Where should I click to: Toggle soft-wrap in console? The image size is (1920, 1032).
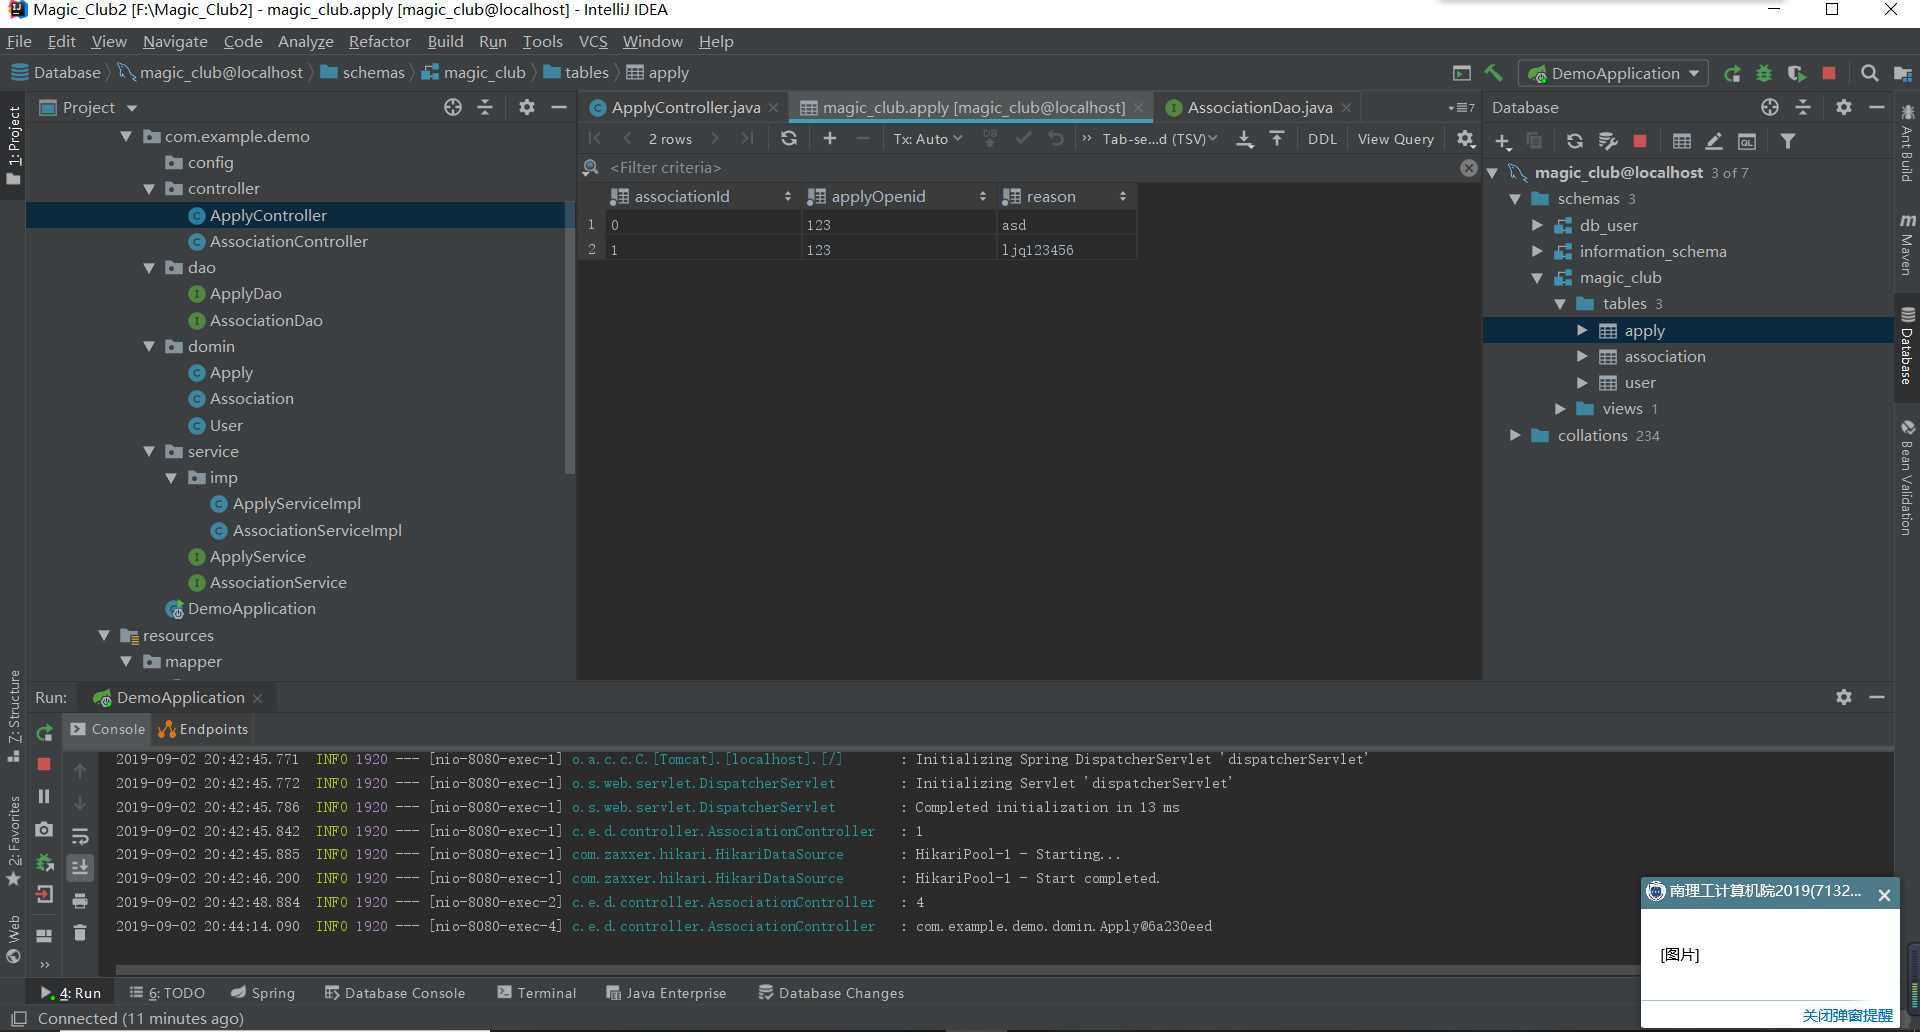(80, 836)
